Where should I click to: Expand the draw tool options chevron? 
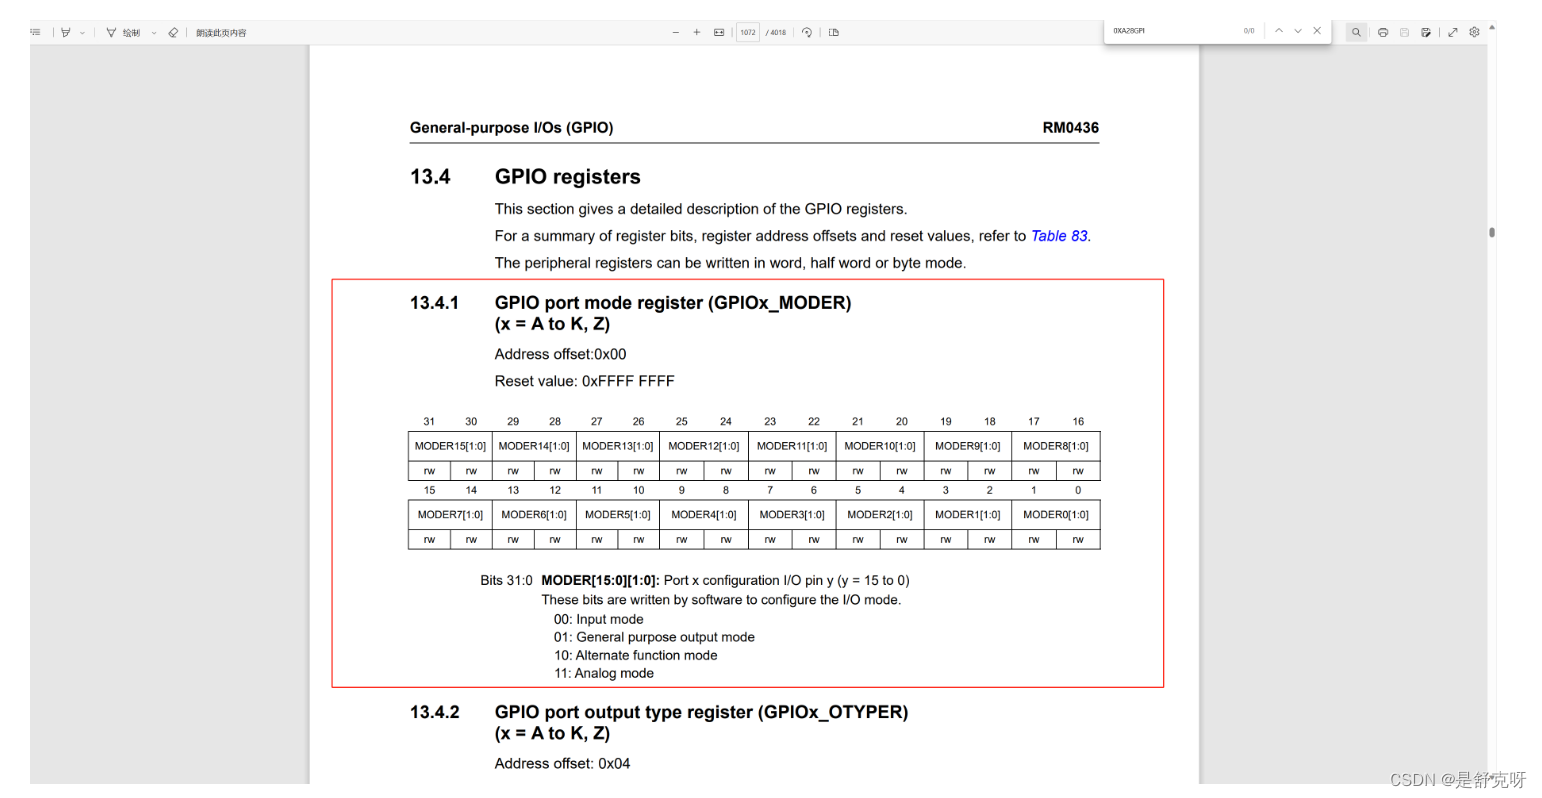tap(155, 32)
